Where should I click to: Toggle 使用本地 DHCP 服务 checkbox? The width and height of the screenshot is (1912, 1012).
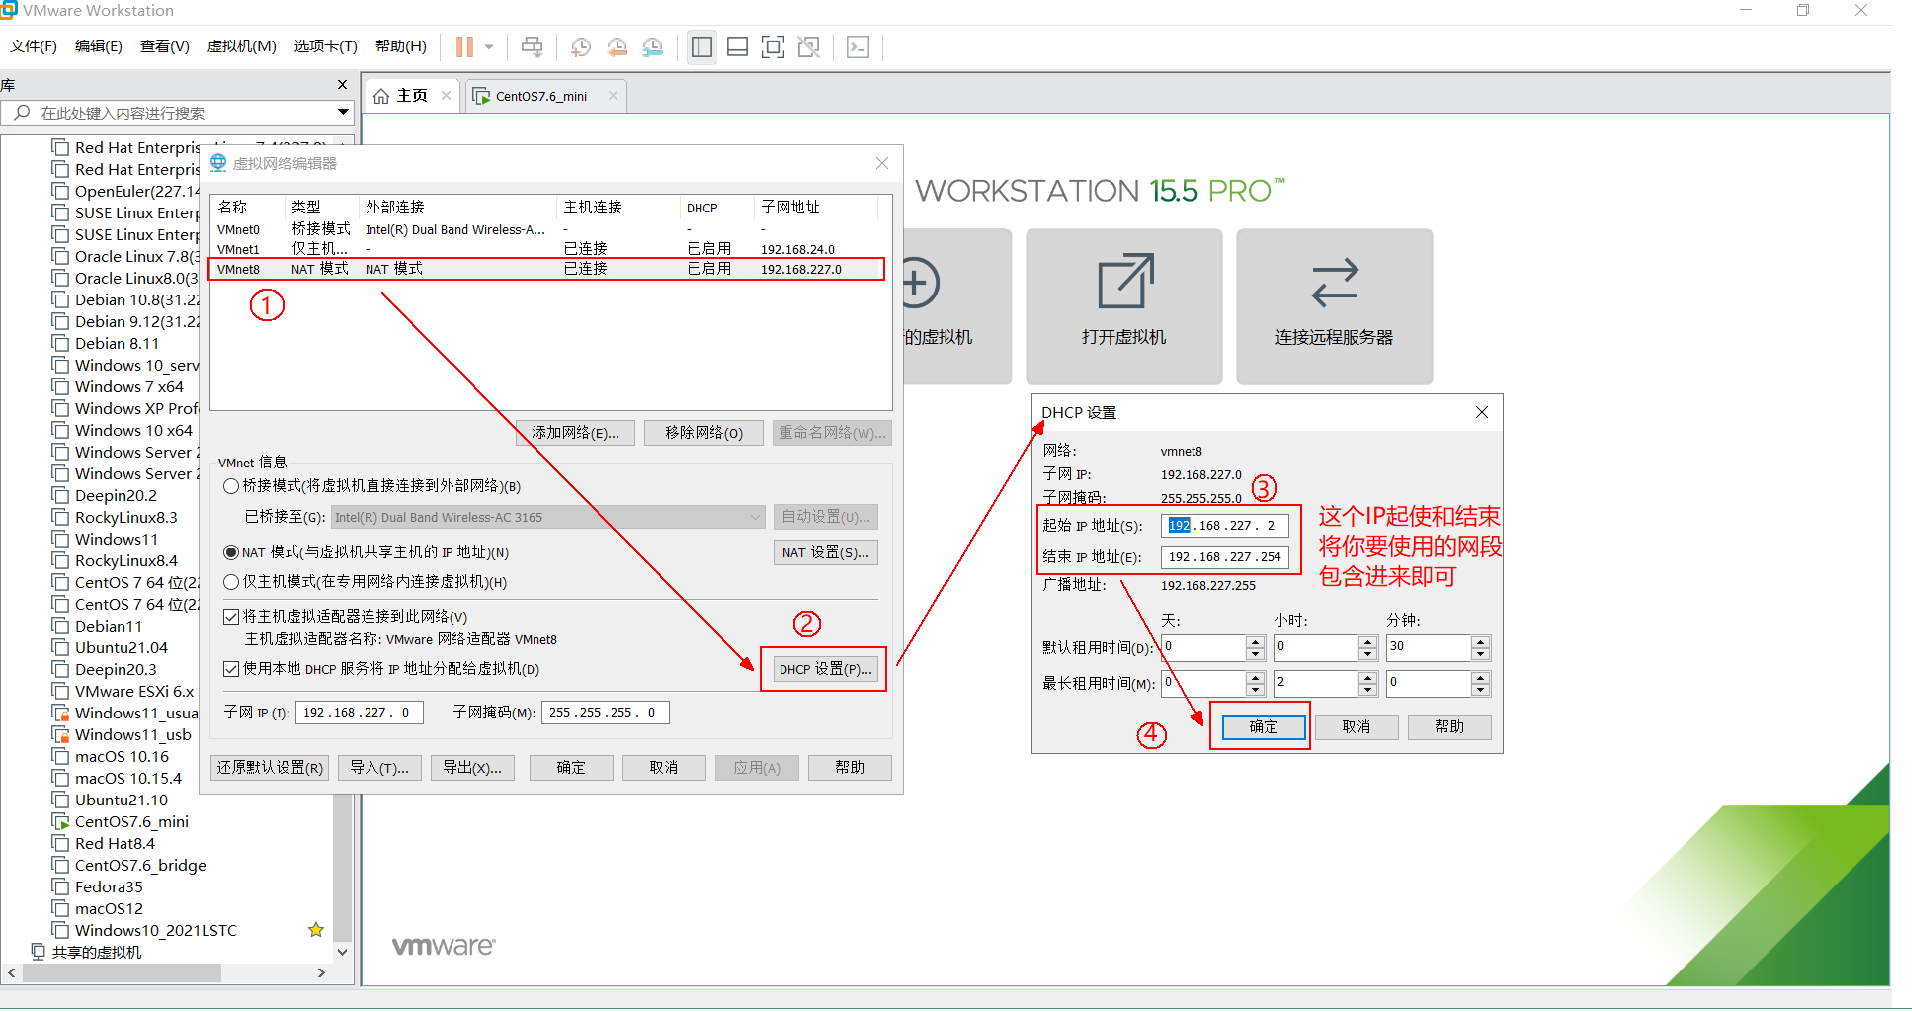coord(231,669)
